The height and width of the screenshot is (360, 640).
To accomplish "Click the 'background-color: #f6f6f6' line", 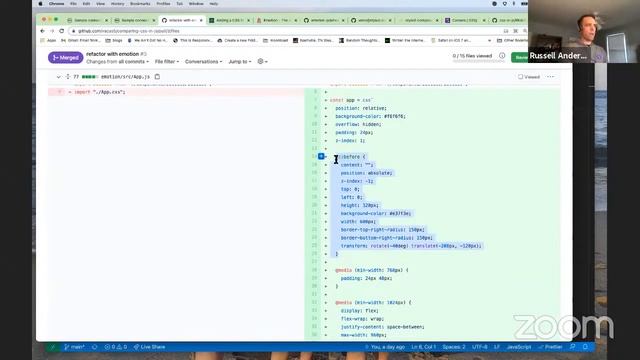I will (371, 116).
